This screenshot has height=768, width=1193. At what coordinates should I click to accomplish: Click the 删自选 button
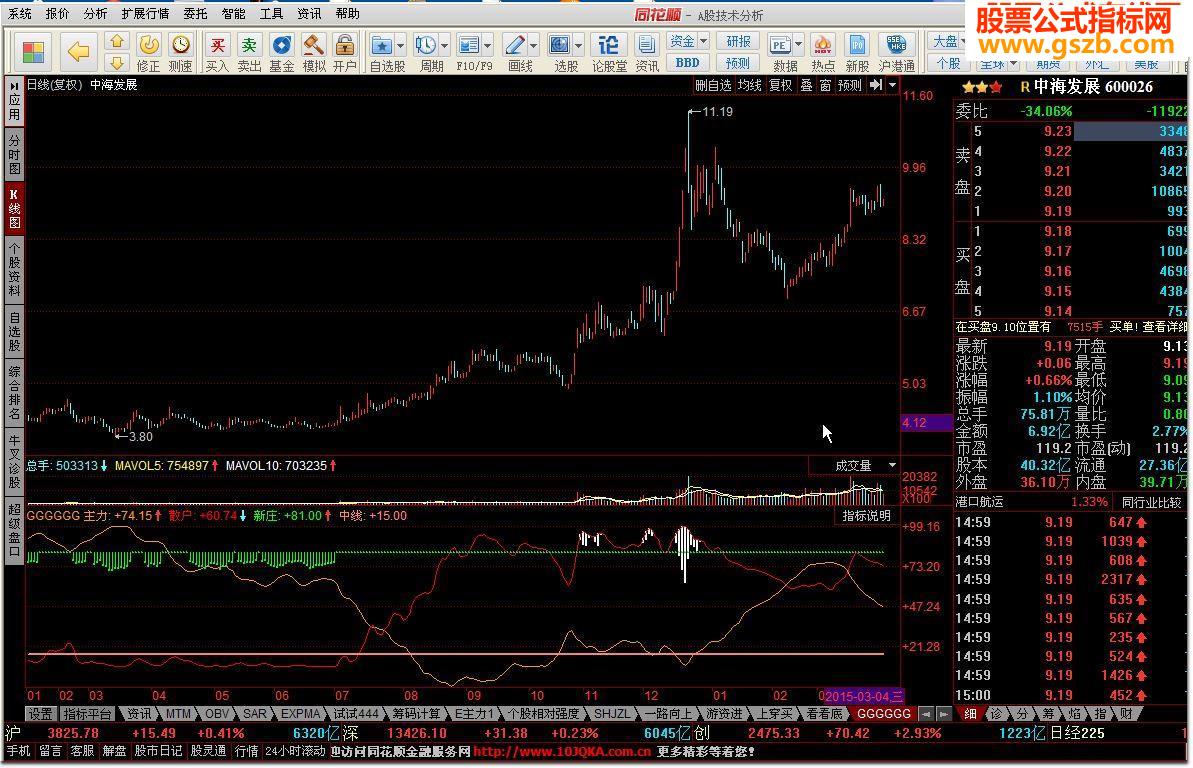click(713, 84)
